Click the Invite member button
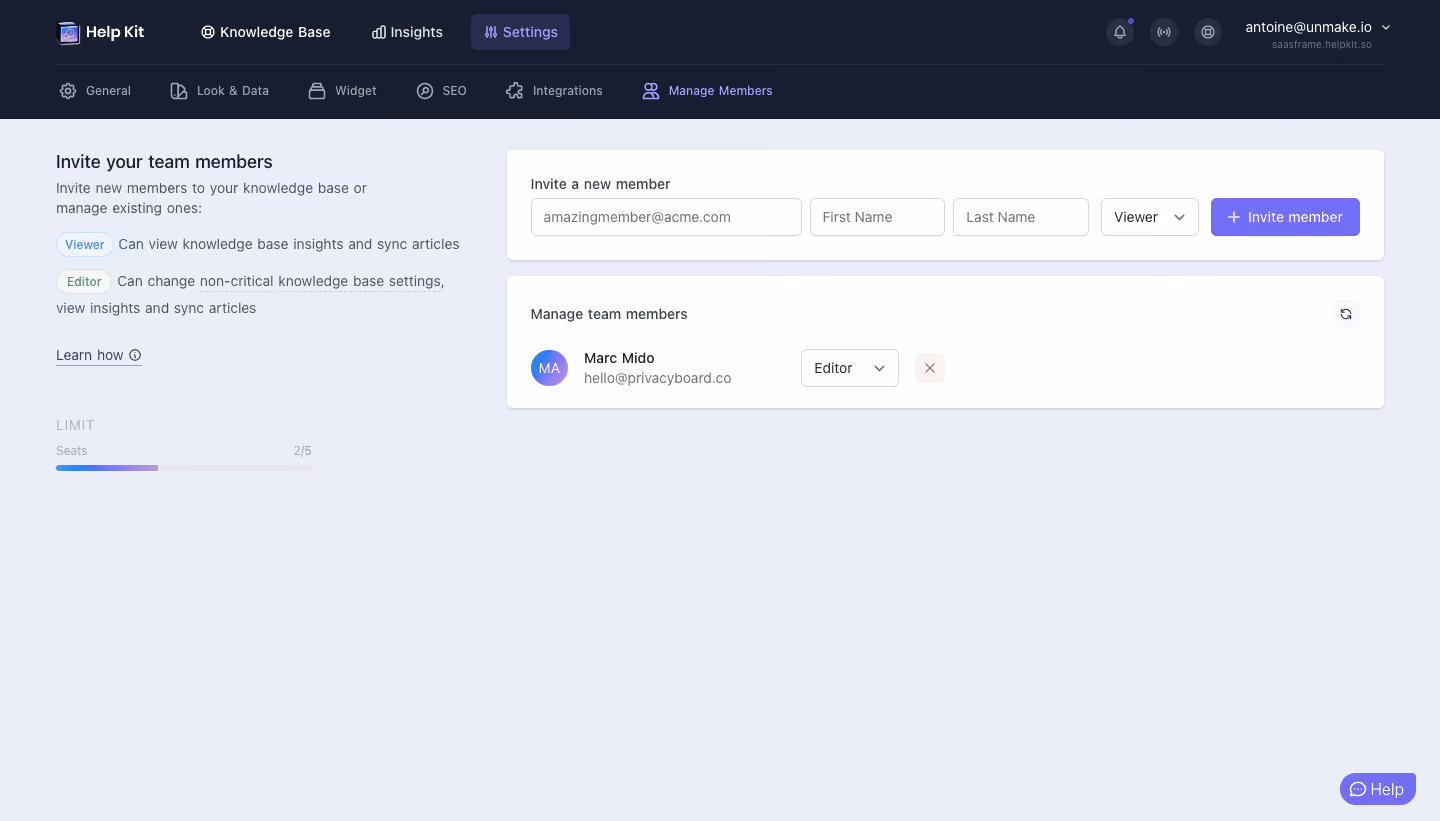Viewport: 1440px width, 821px height. point(1285,217)
